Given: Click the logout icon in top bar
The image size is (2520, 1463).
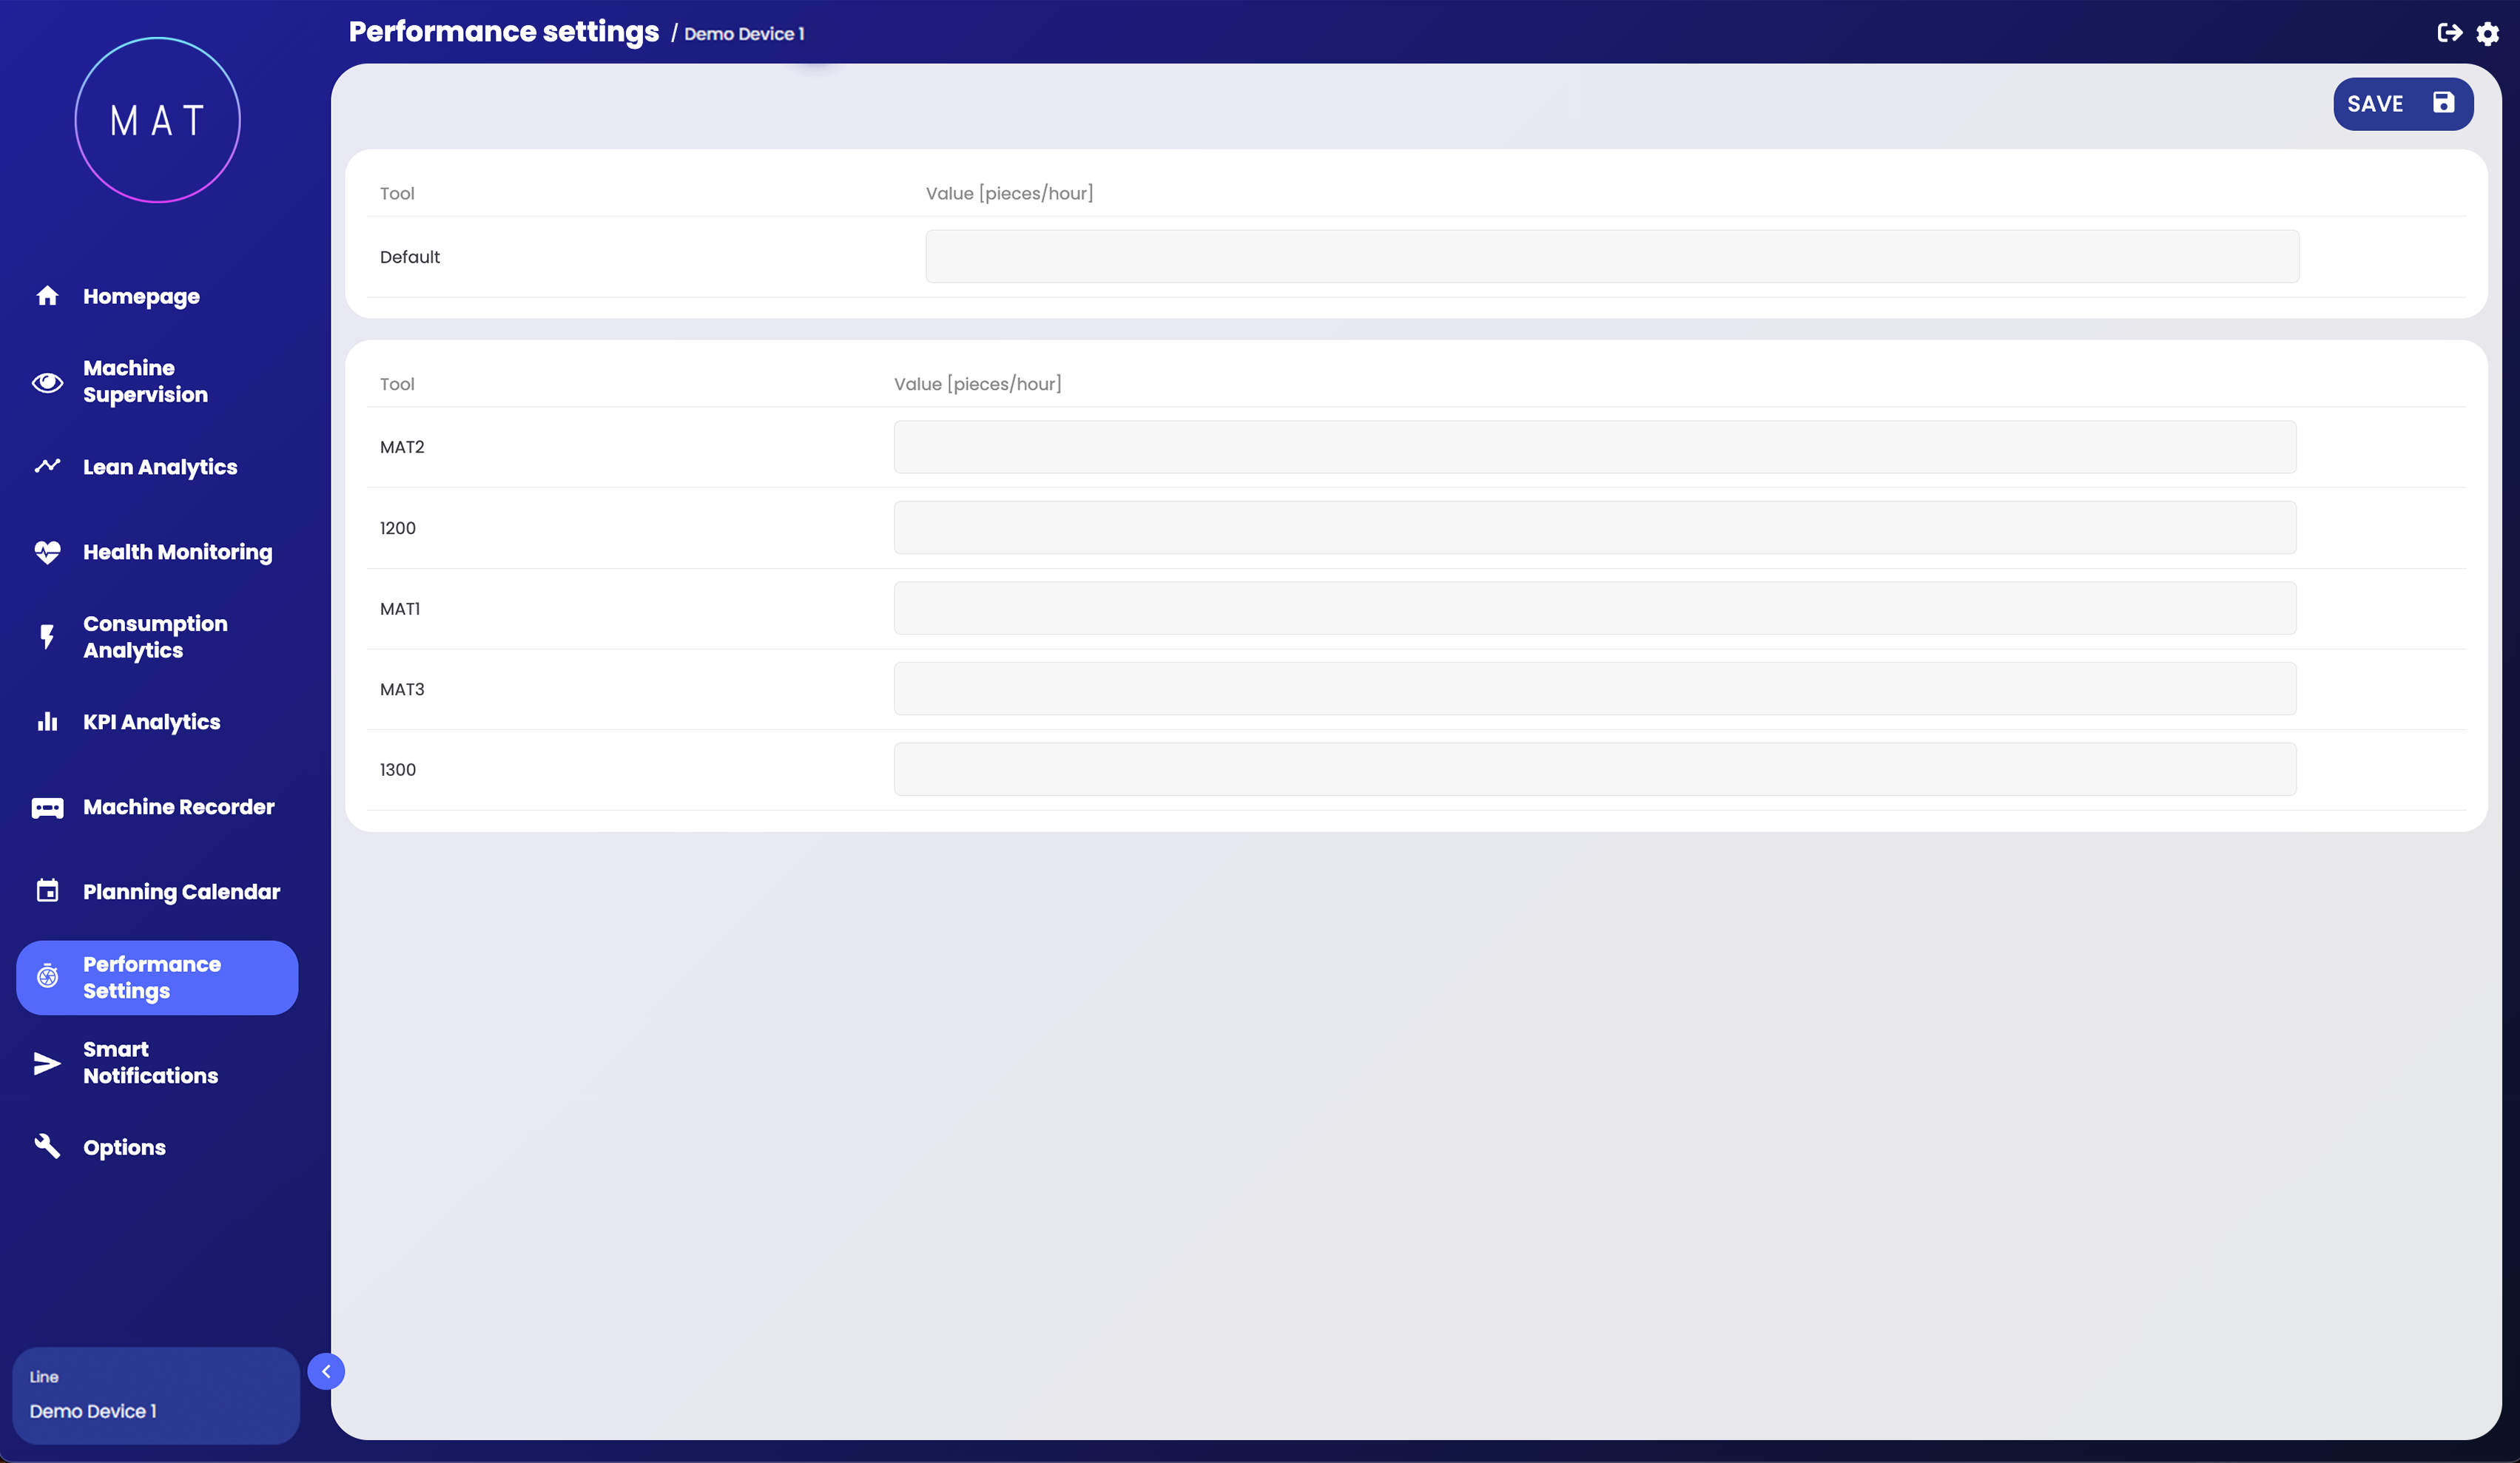Looking at the screenshot, I should coord(2449,33).
